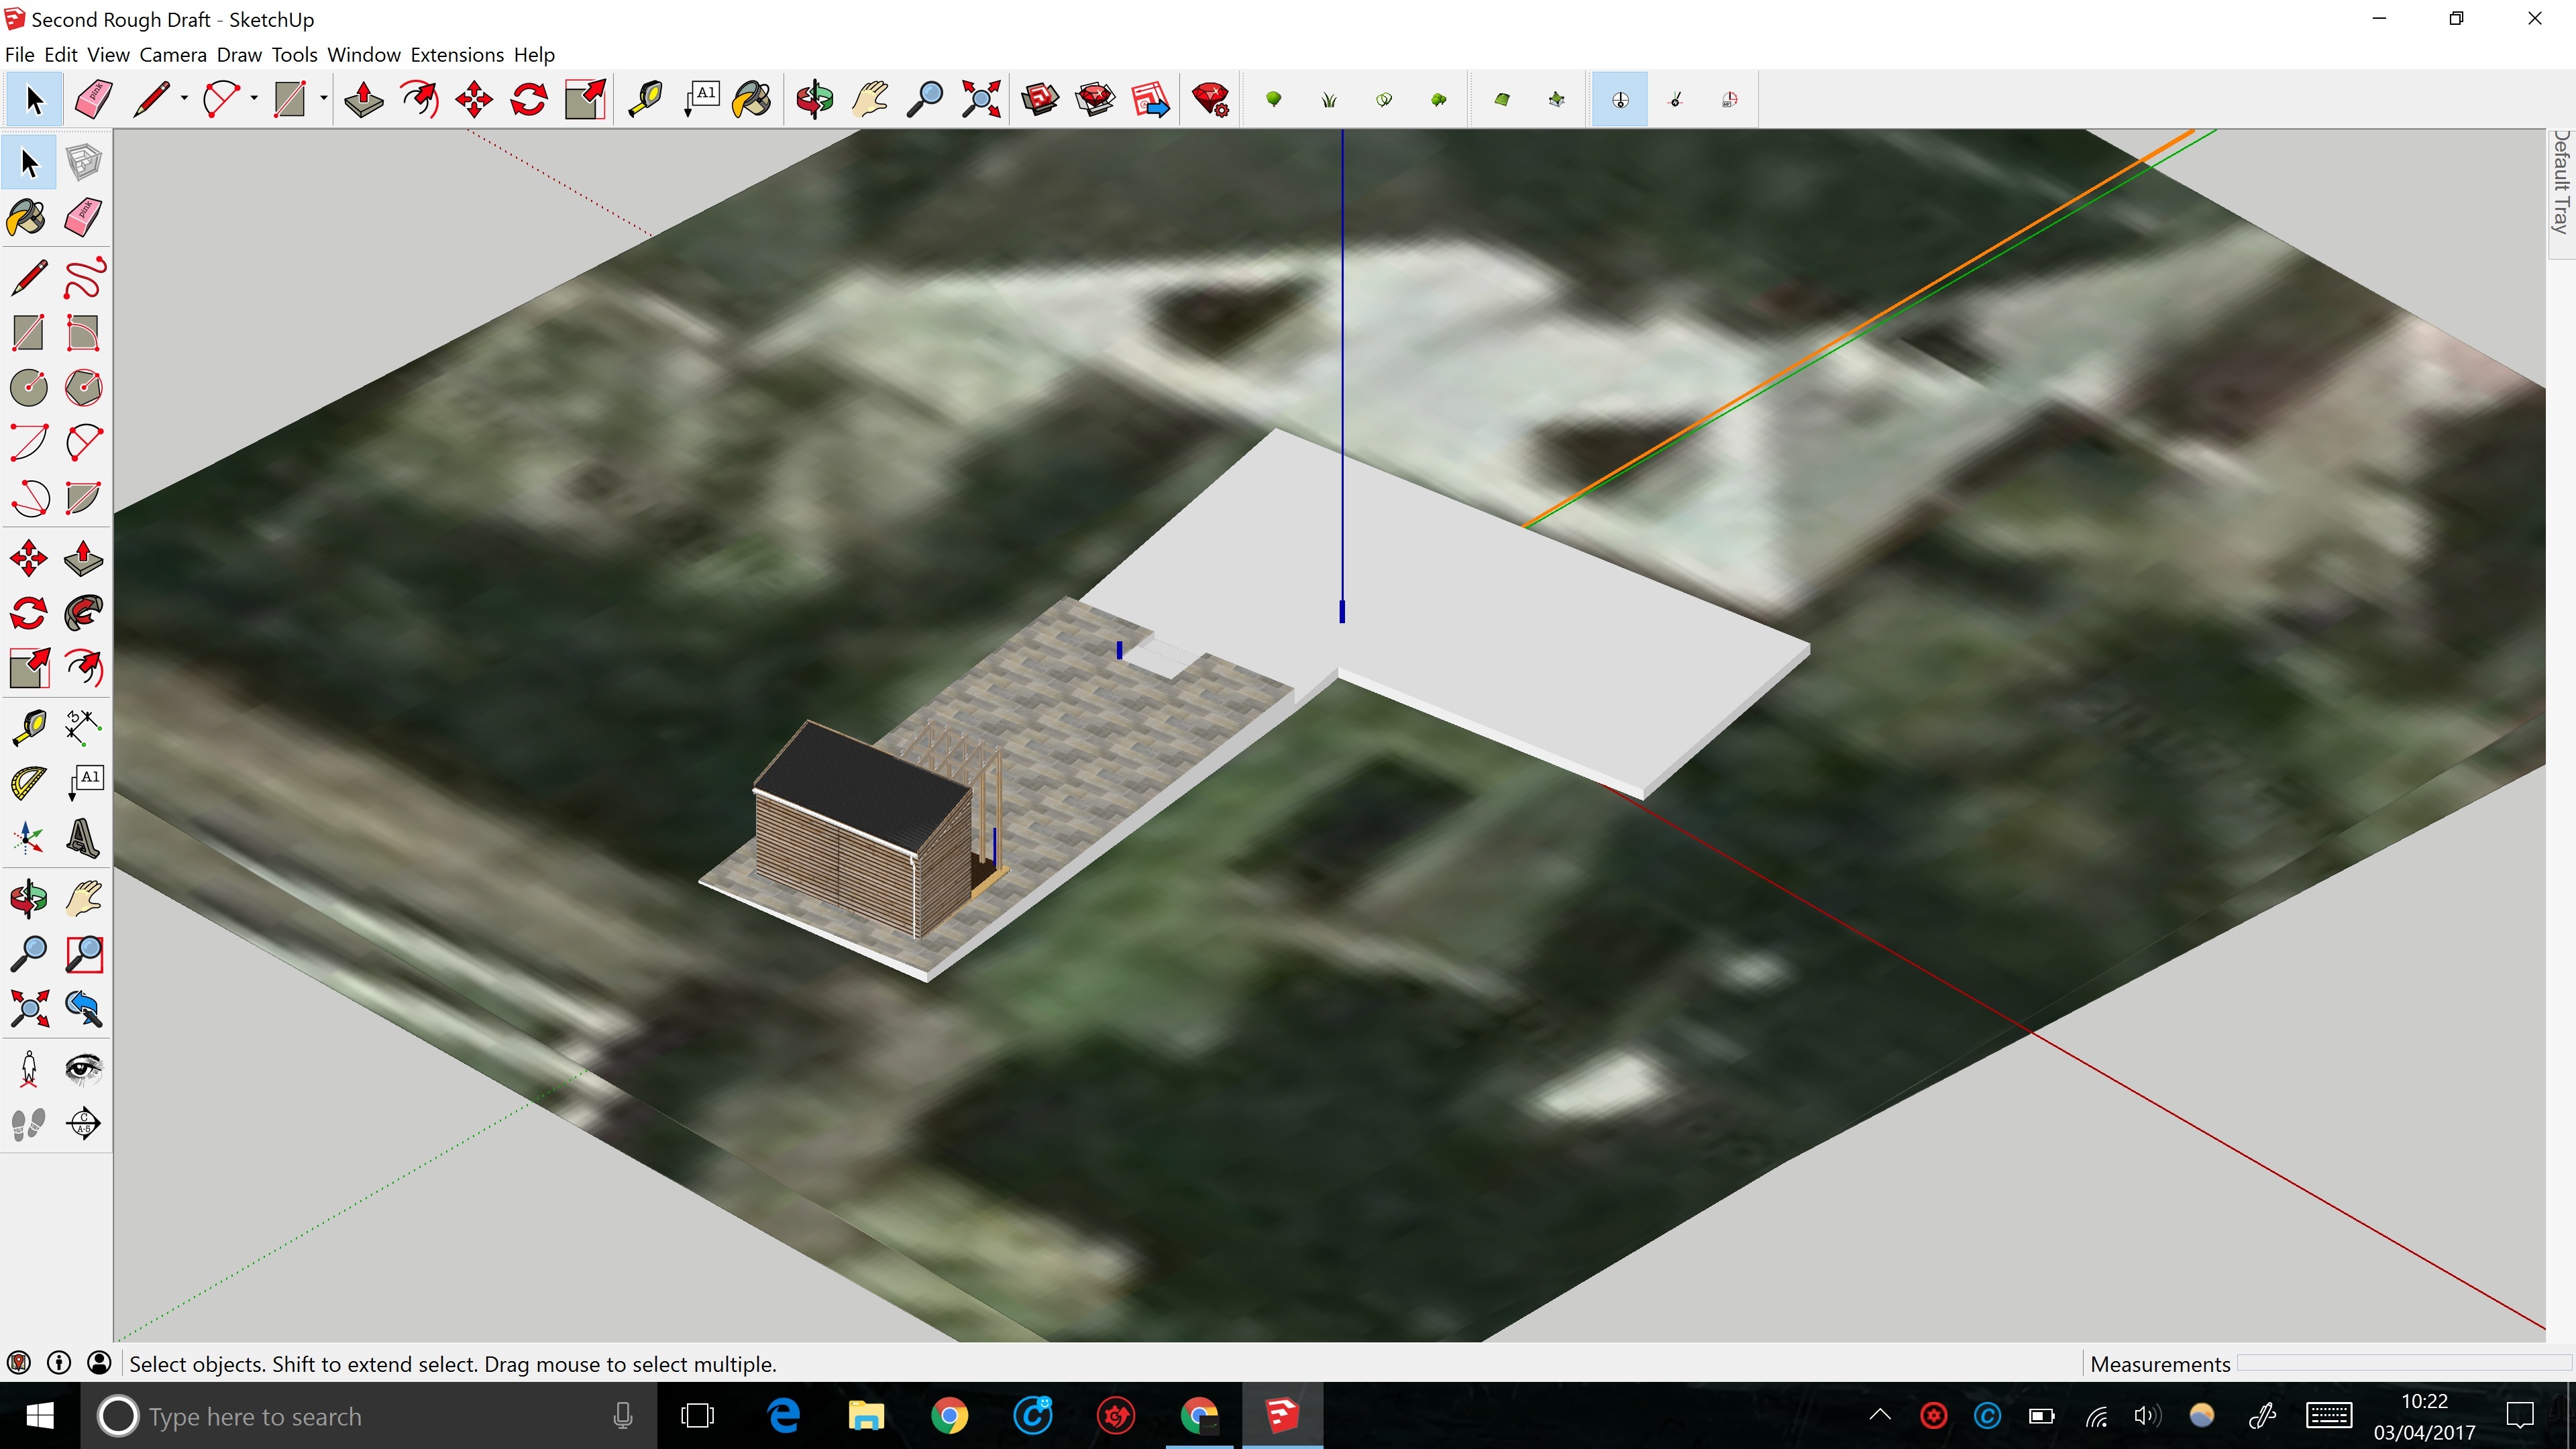Pick the 3D Text tool in left toolbar
This screenshot has width=2576, height=1449.
83,838
